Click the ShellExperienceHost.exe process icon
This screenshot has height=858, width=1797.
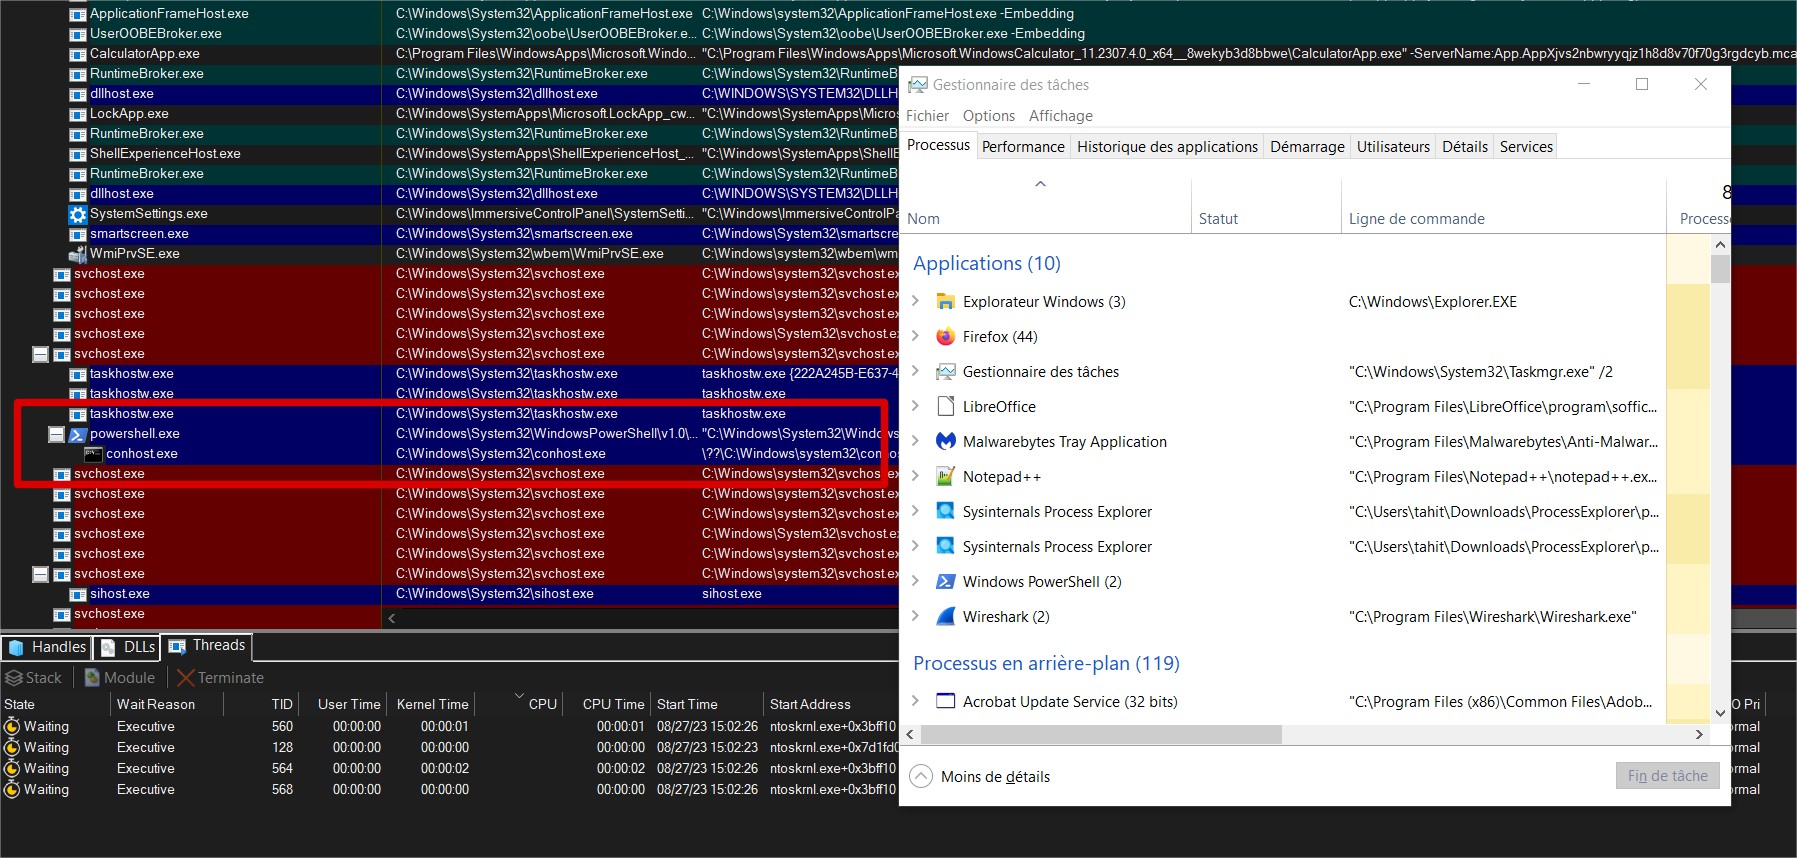point(77,154)
